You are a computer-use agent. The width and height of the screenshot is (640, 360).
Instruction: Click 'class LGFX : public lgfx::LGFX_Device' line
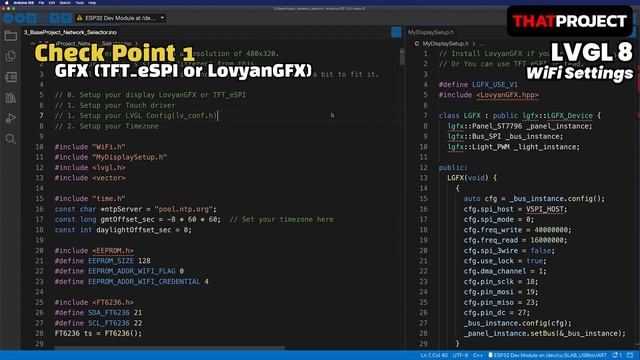[x=520, y=116]
